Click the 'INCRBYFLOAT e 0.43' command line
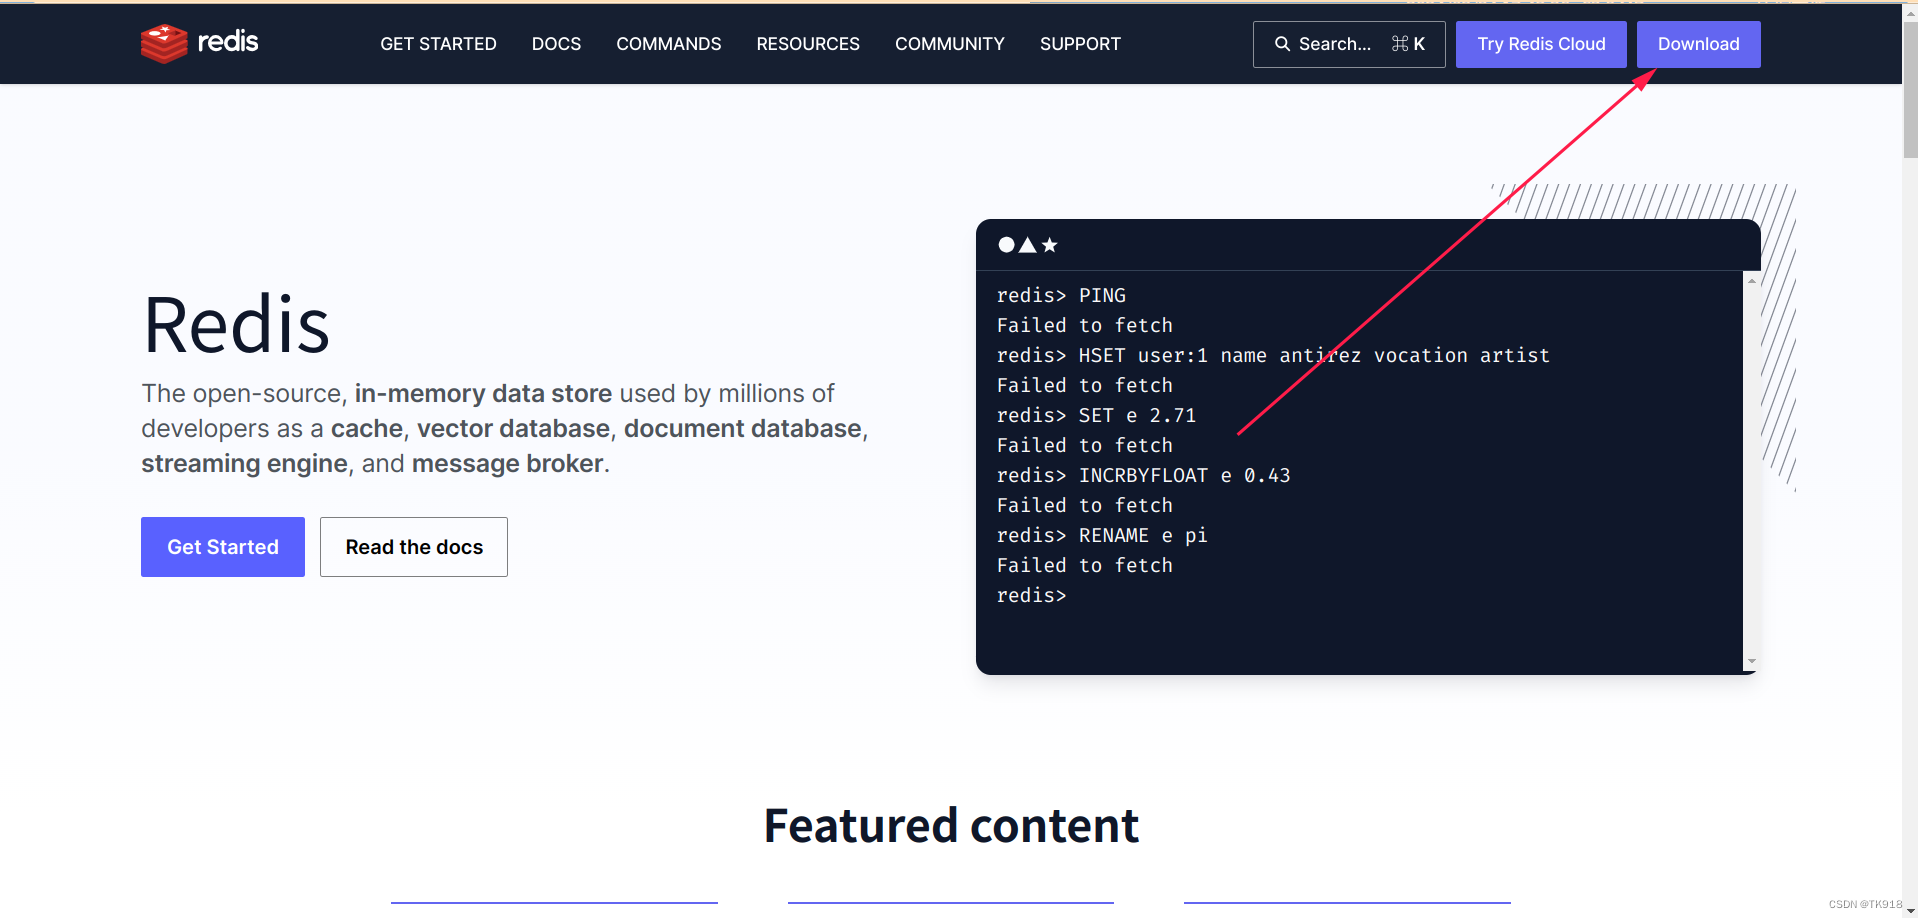 (1143, 476)
